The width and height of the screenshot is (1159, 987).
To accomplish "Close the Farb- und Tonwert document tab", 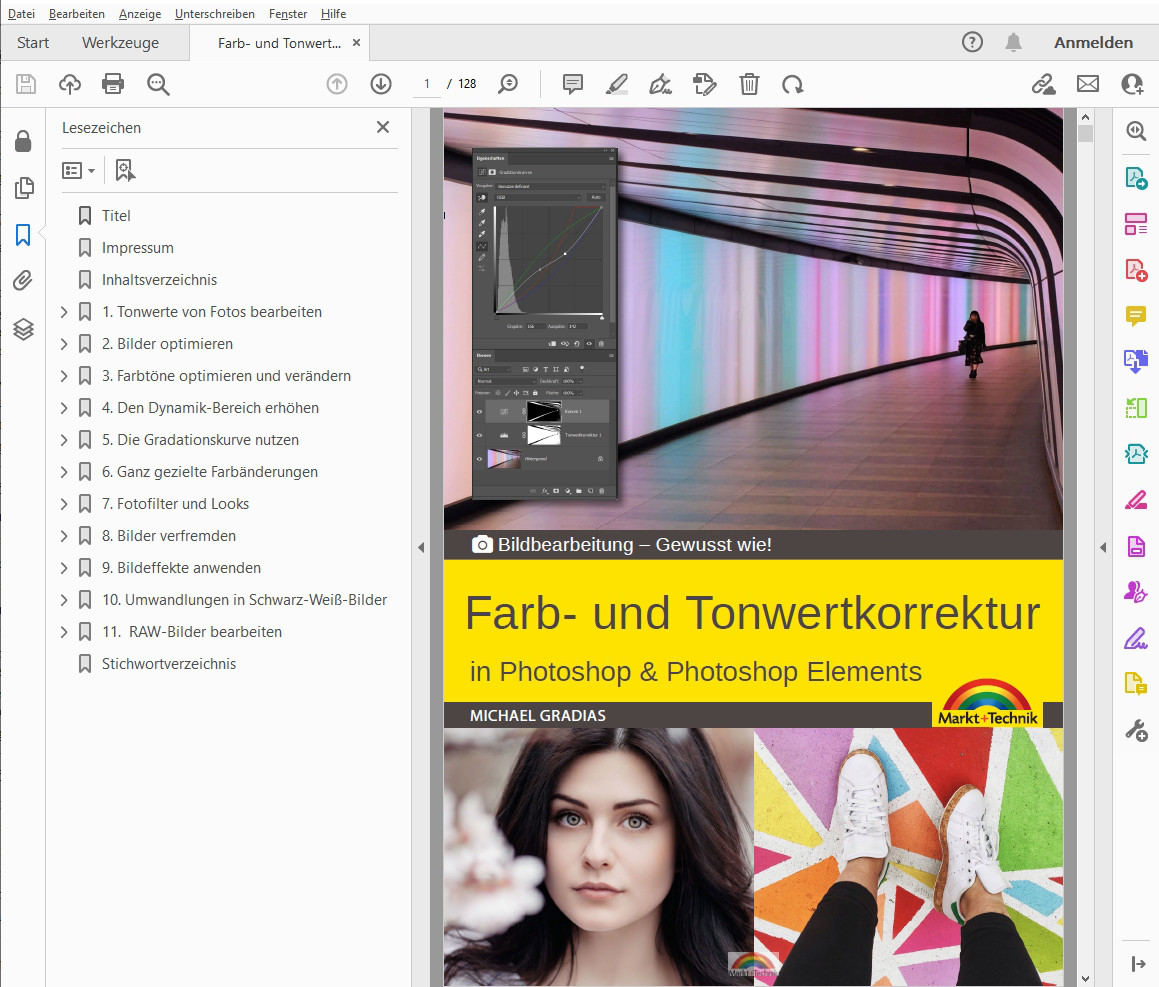I will pyautogui.click(x=356, y=43).
